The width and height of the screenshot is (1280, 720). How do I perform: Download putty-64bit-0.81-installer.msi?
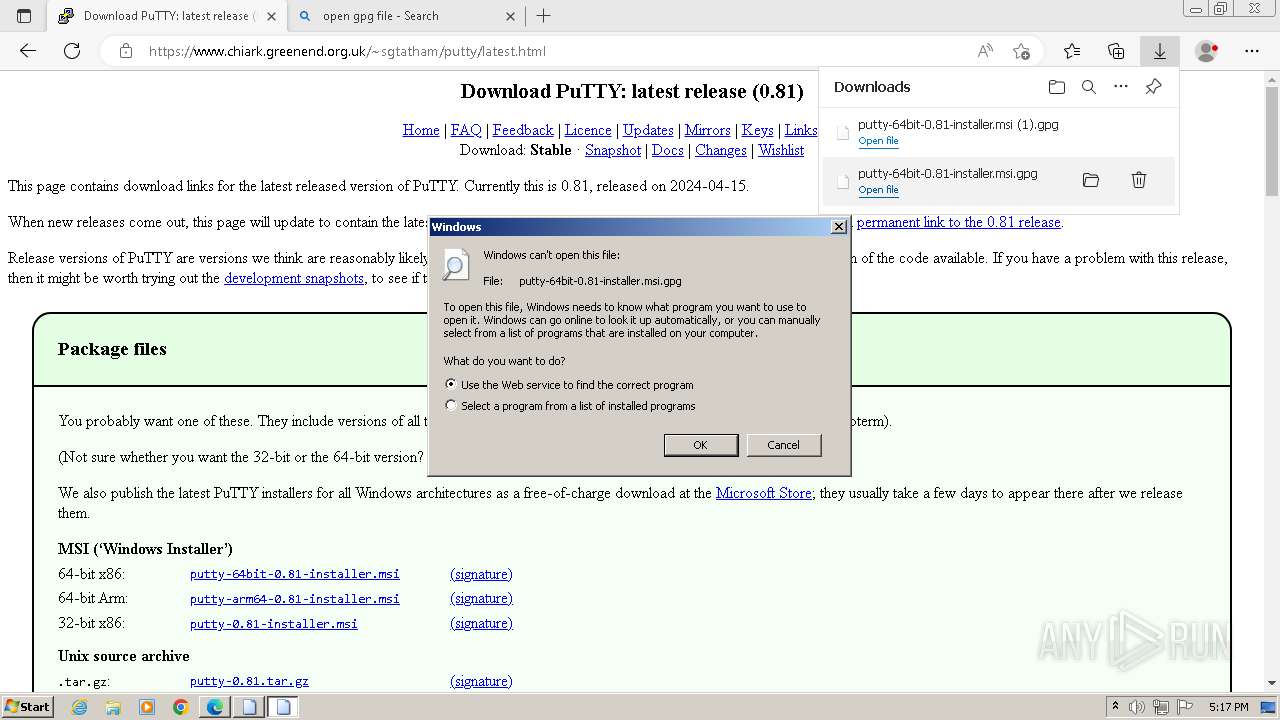point(295,574)
